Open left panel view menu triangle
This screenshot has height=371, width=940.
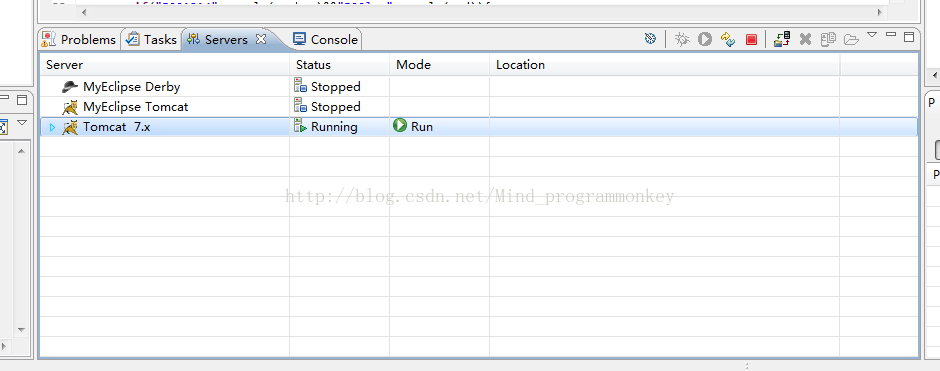tap(22, 122)
